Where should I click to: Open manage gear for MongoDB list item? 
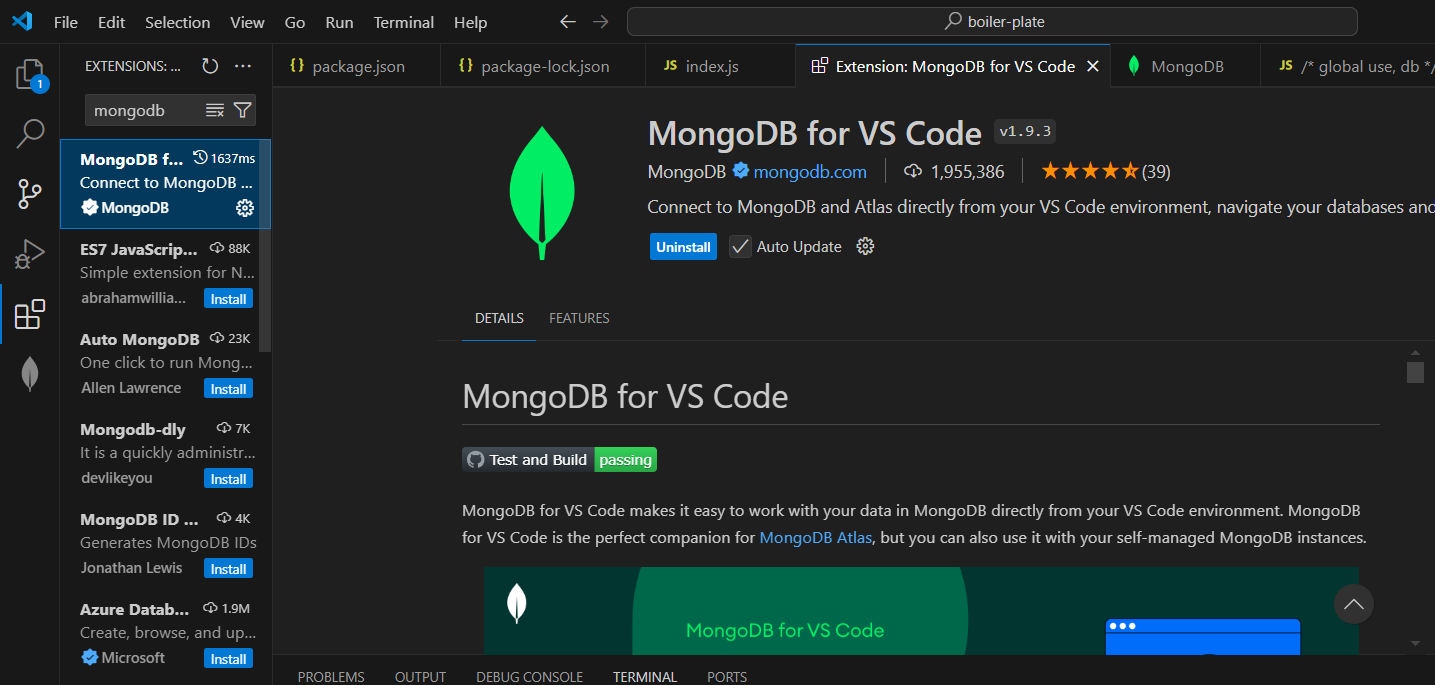coord(244,208)
